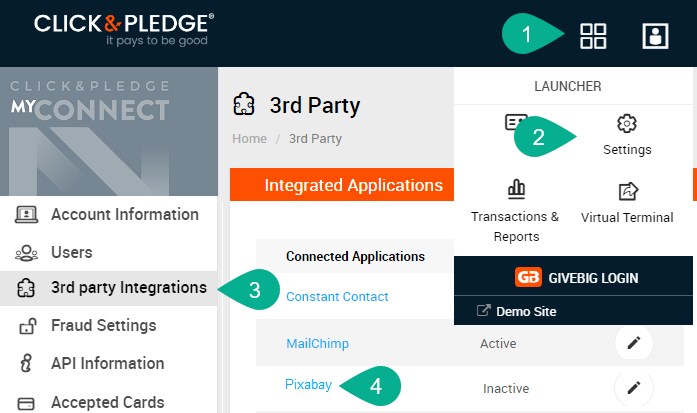This screenshot has width=697, height=413.
Task: Click the 3rd Party heading puzzle icon
Action: (244, 104)
